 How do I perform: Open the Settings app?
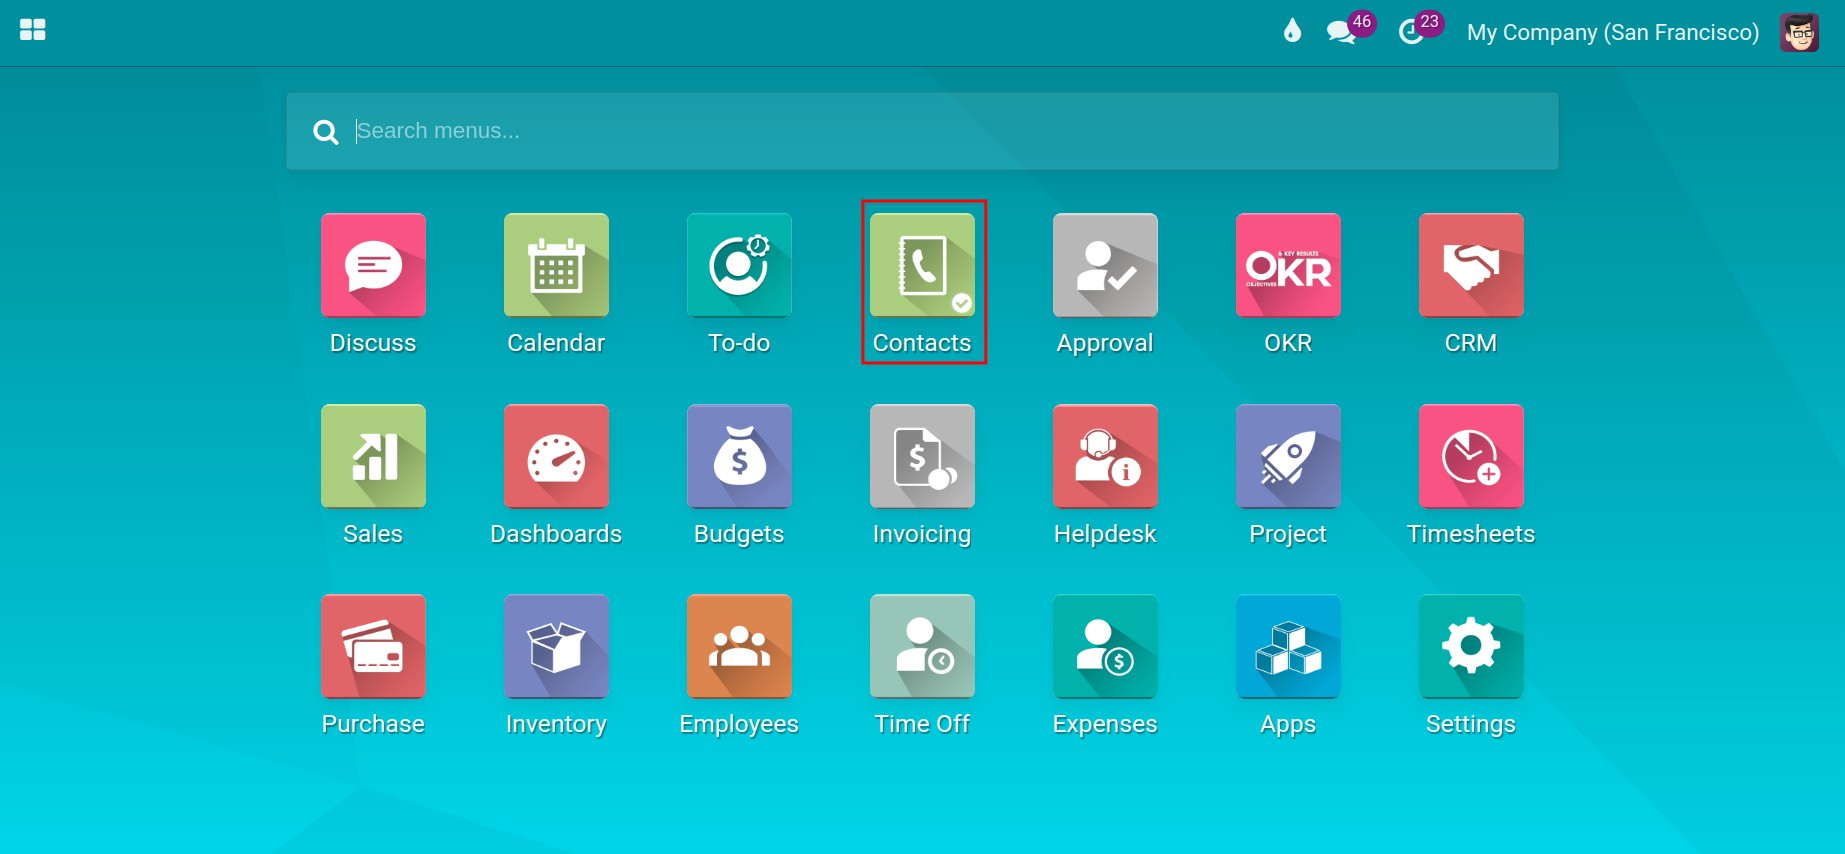pos(1471,646)
